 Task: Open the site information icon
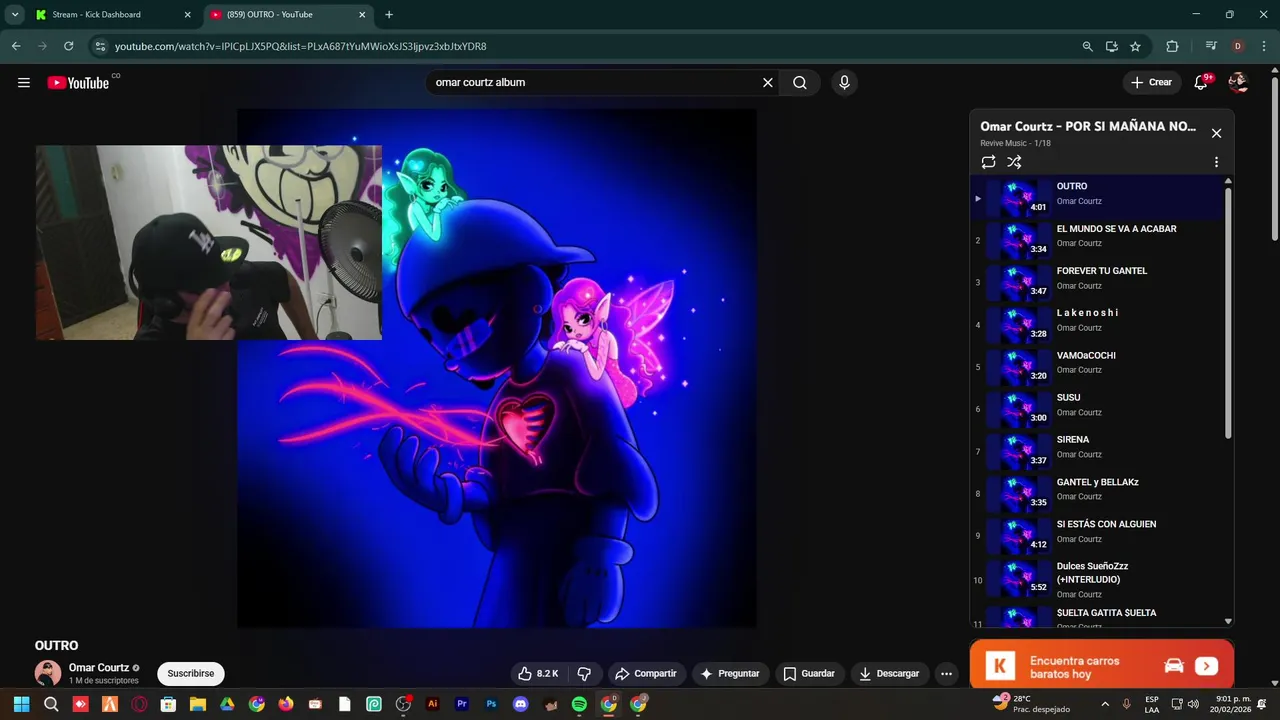[99, 46]
